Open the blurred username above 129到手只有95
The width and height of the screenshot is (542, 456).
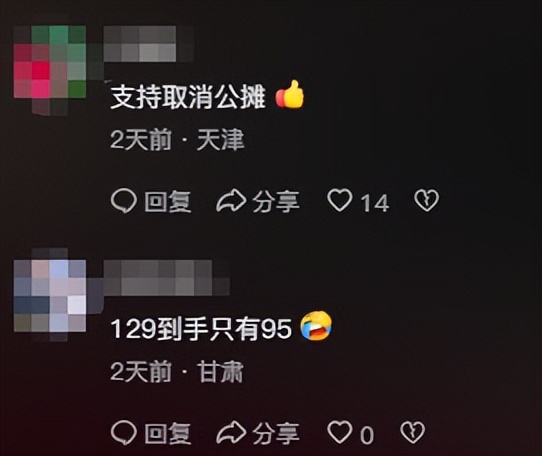coord(166,279)
